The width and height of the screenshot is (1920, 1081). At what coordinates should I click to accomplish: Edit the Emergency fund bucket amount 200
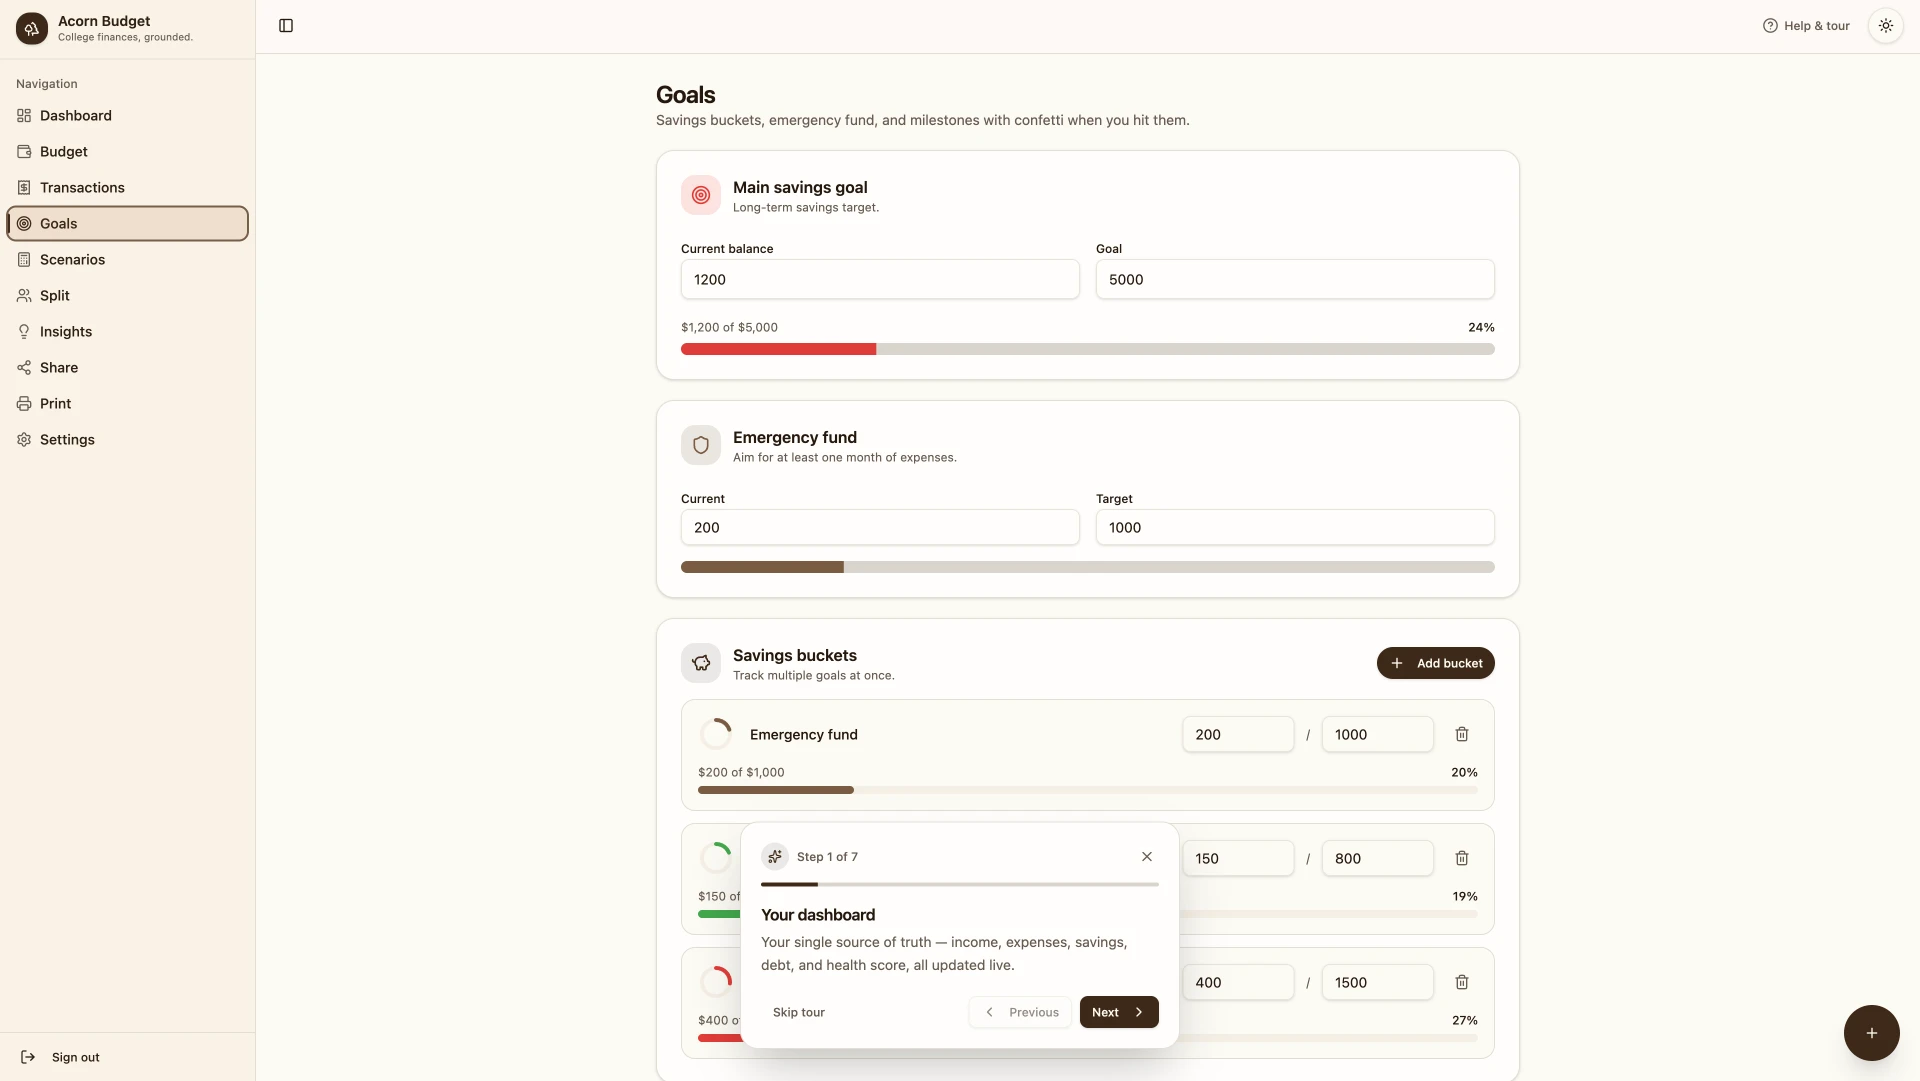tap(1238, 734)
